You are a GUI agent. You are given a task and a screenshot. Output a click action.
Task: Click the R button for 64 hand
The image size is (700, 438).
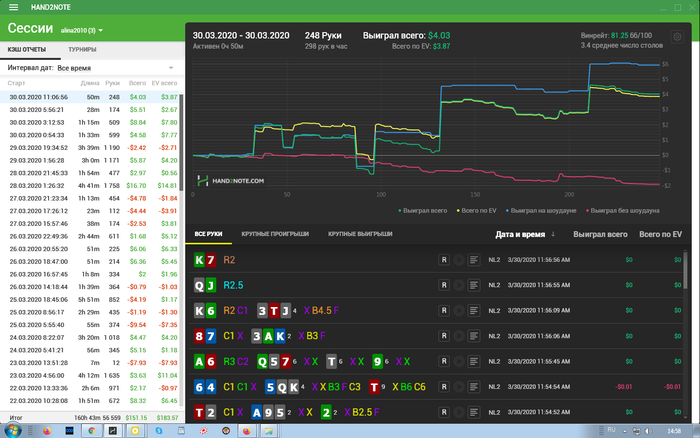coord(444,387)
